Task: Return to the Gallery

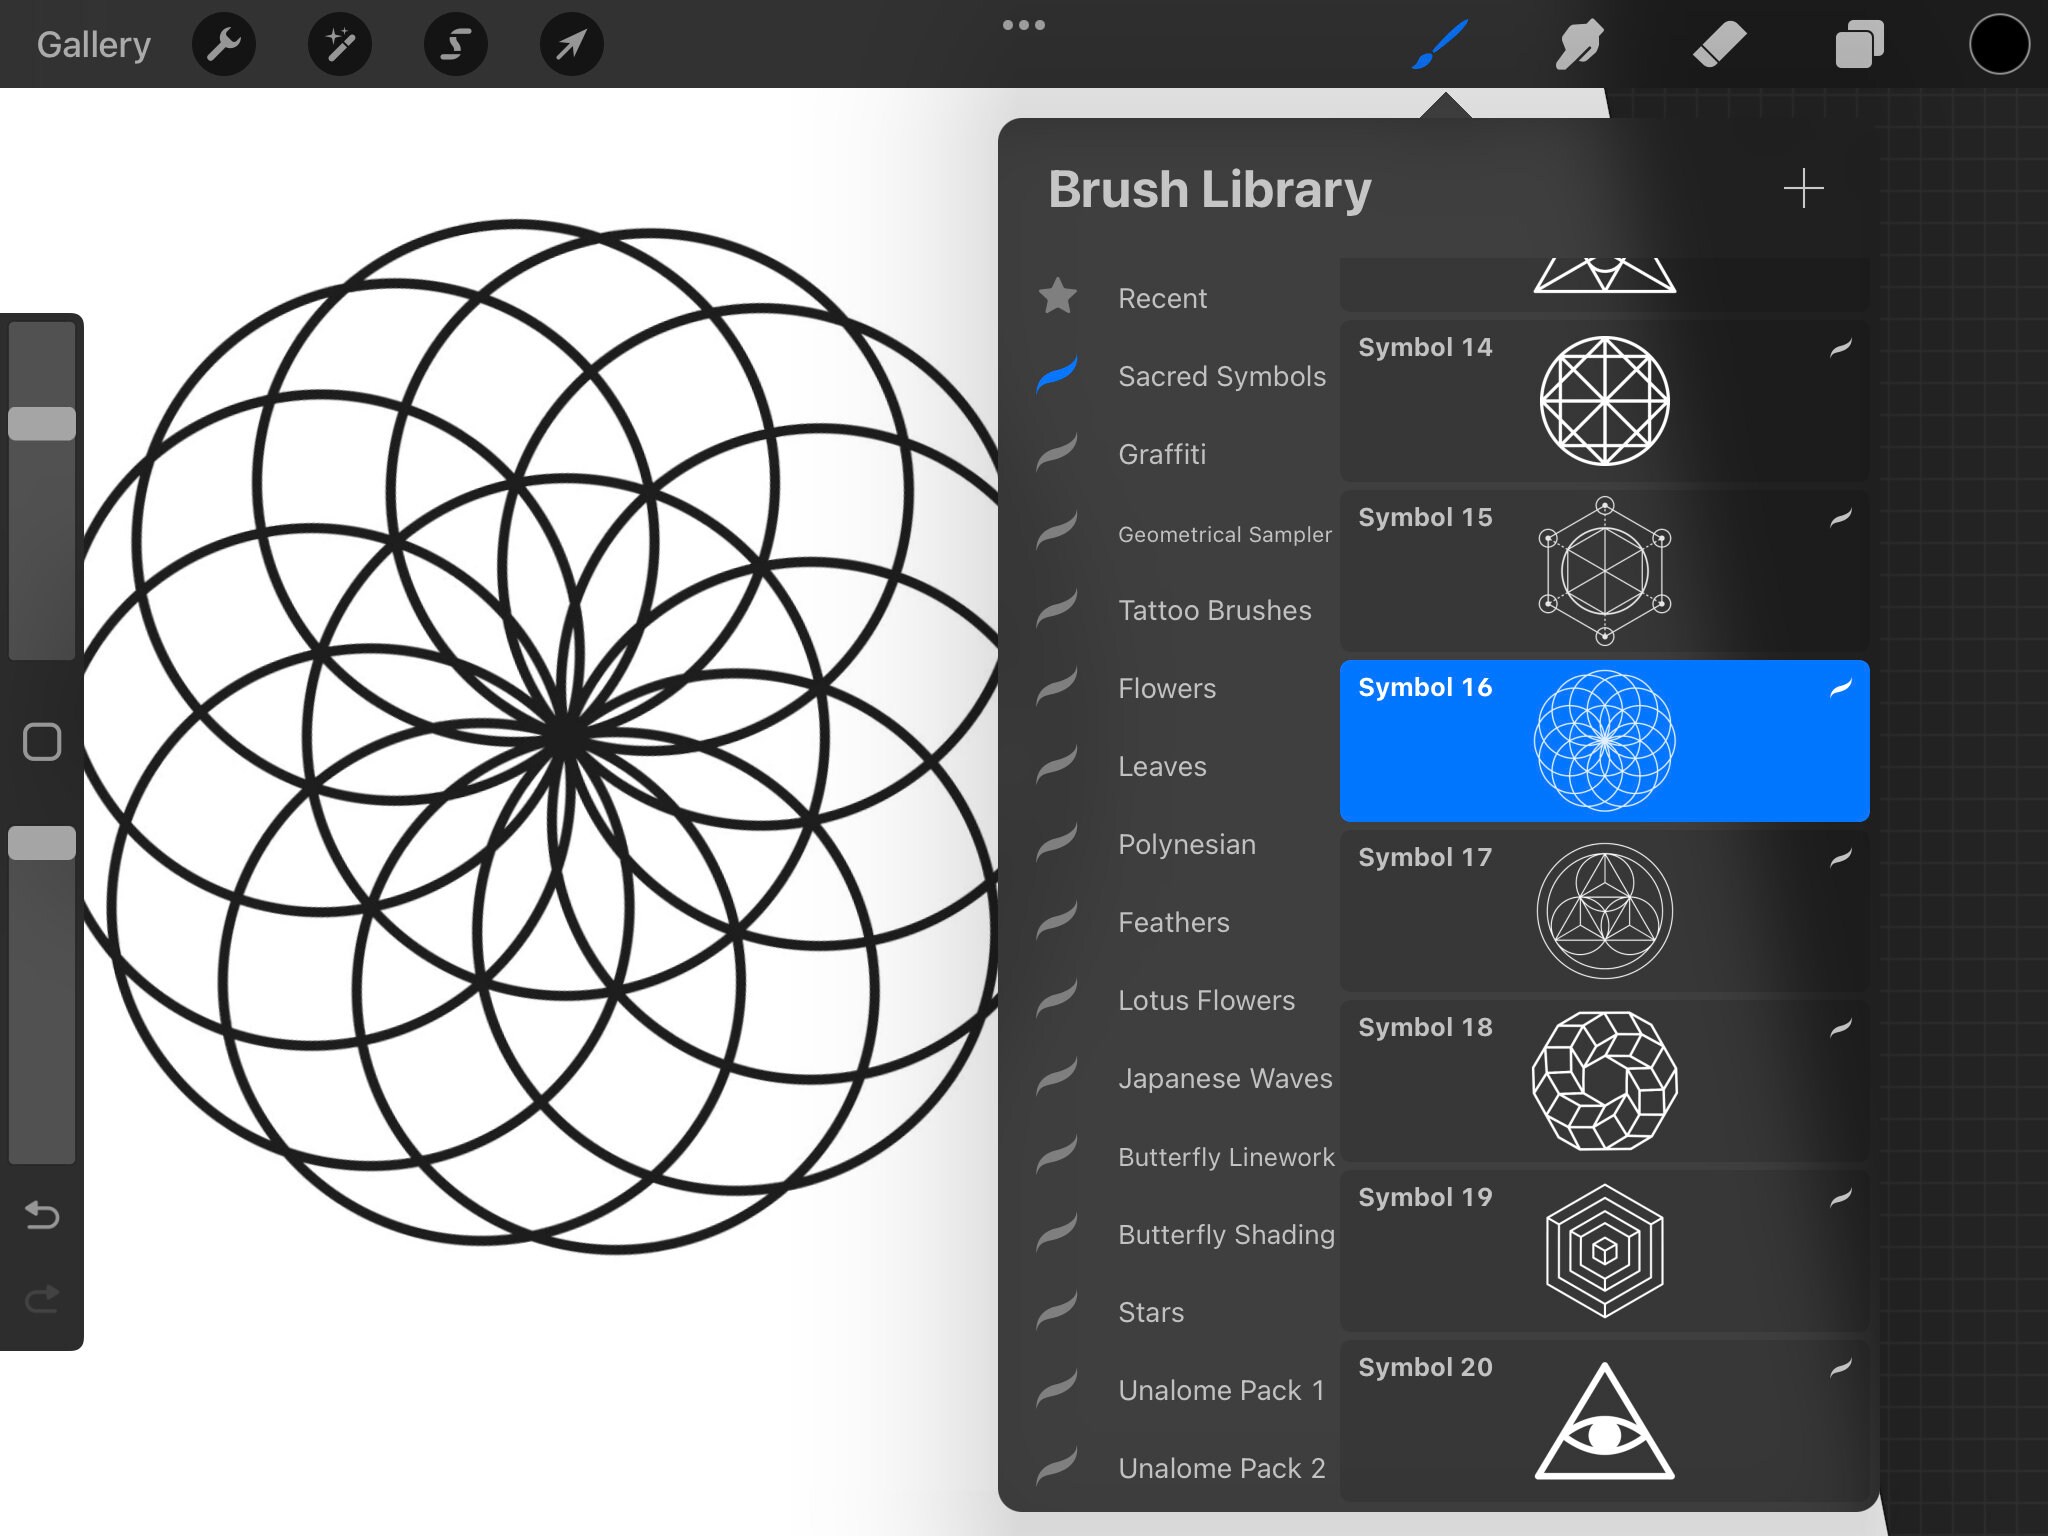Action: [x=94, y=44]
